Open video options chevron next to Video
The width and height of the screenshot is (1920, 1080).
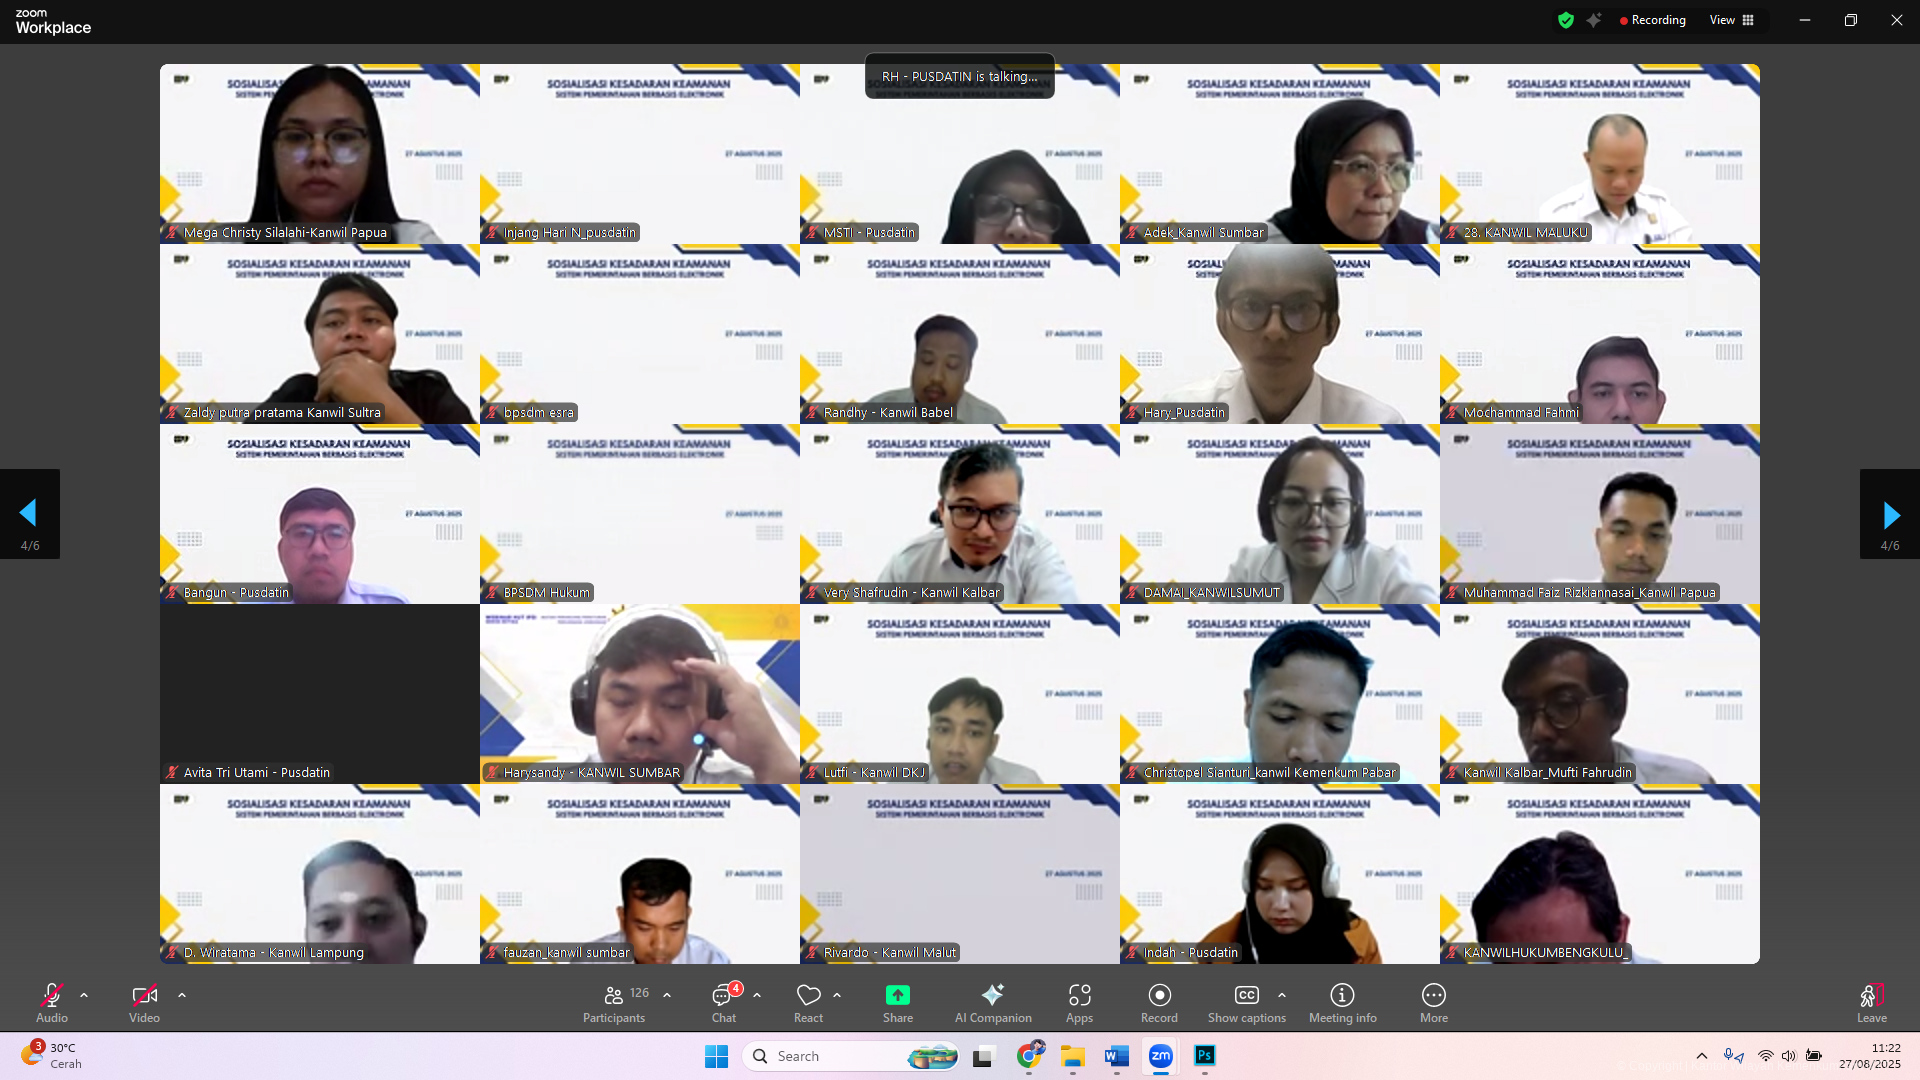[x=182, y=996]
